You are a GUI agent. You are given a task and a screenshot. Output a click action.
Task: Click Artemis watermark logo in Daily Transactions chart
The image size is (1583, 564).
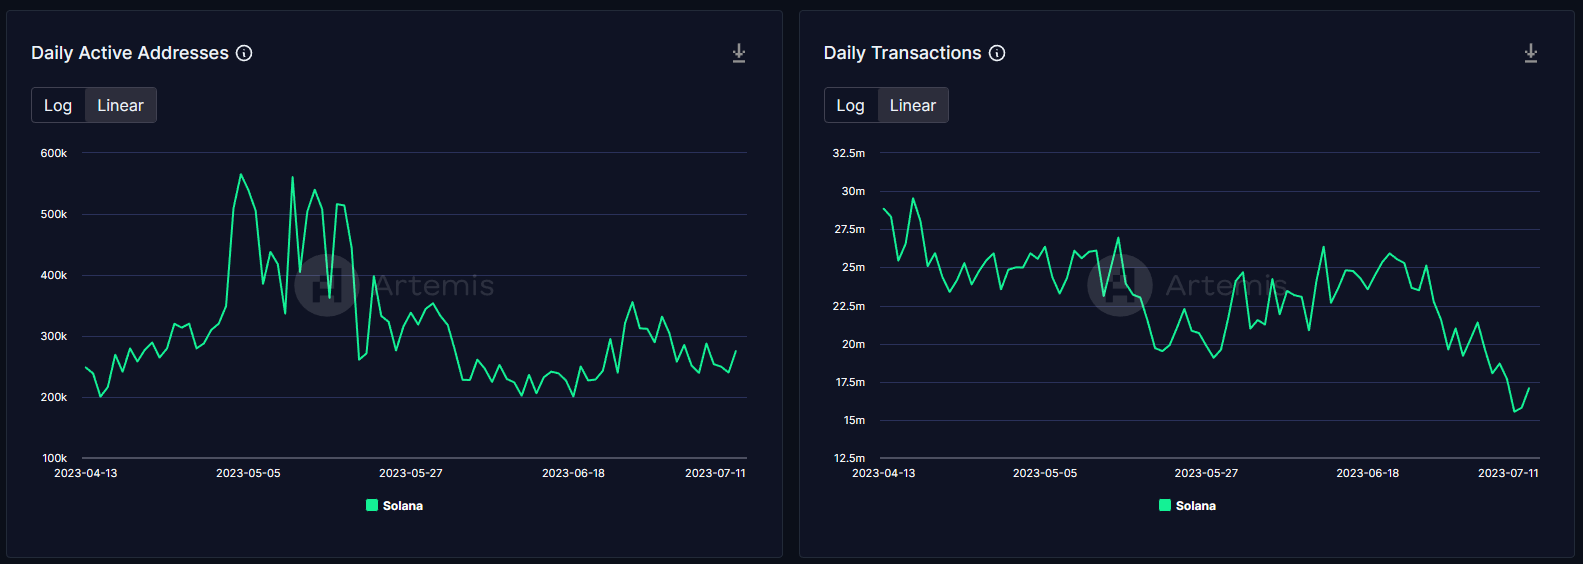point(1119,285)
